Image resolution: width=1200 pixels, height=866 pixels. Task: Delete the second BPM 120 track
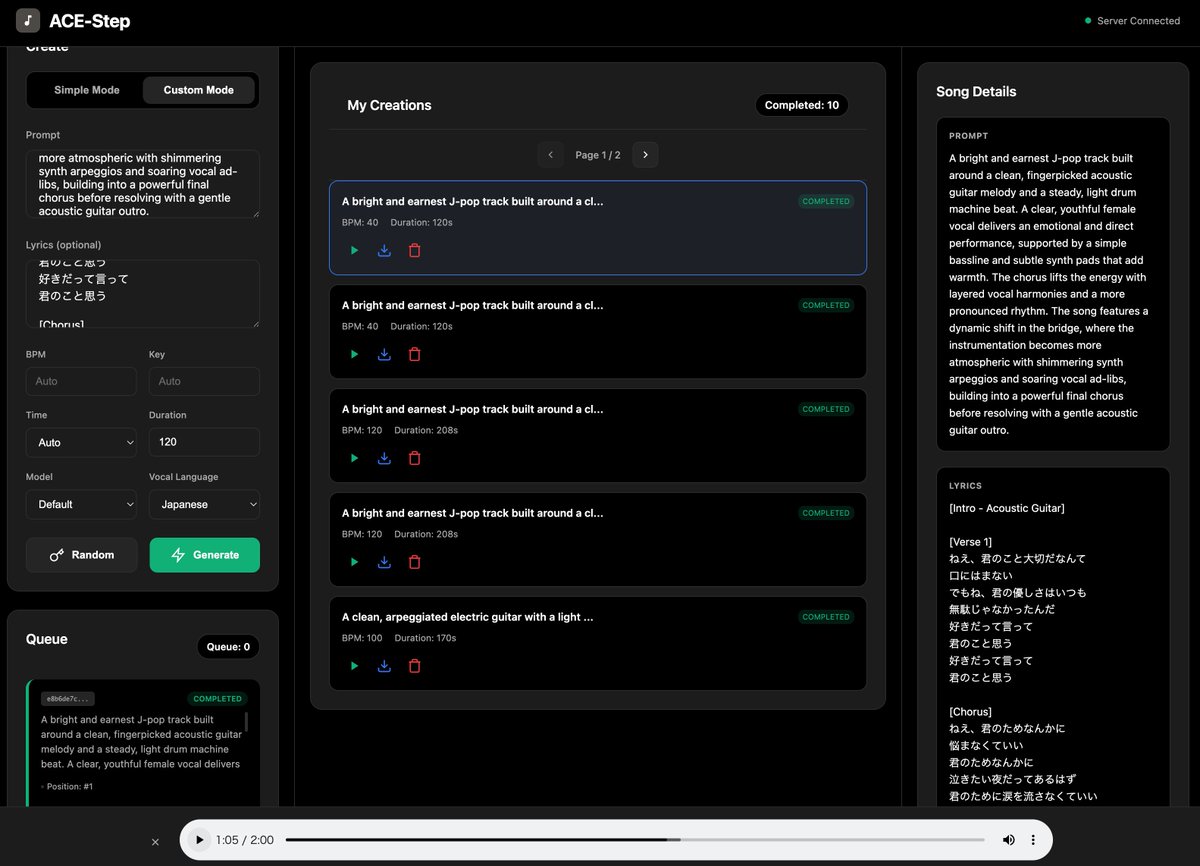click(415, 562)
